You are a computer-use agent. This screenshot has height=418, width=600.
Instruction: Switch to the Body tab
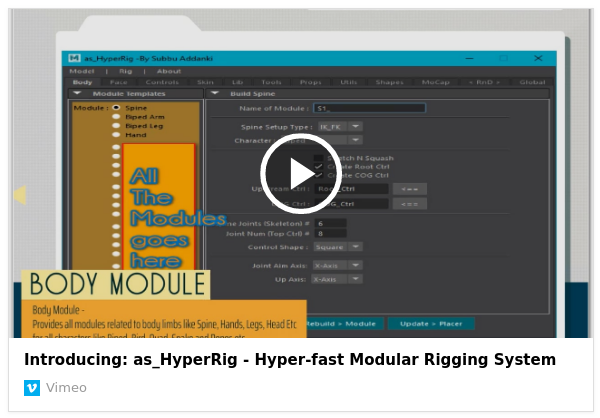82,82
